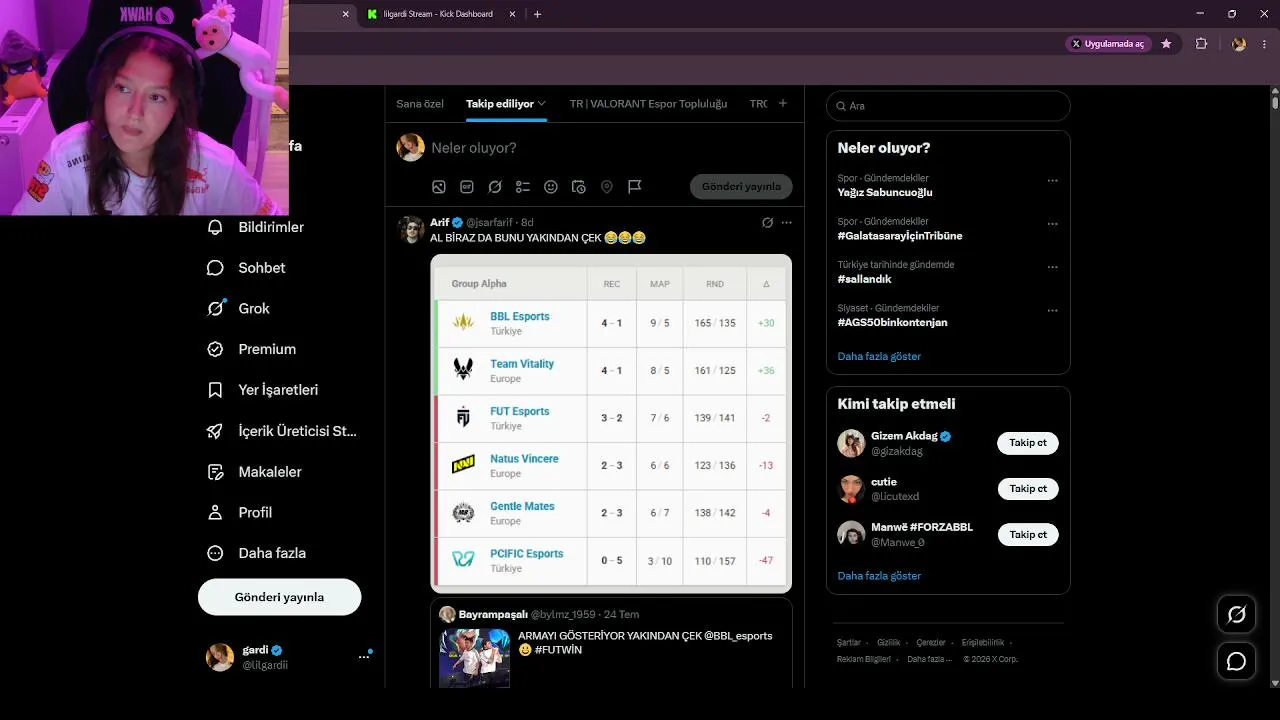Click the Ara search field

click(x=948, y=106)
